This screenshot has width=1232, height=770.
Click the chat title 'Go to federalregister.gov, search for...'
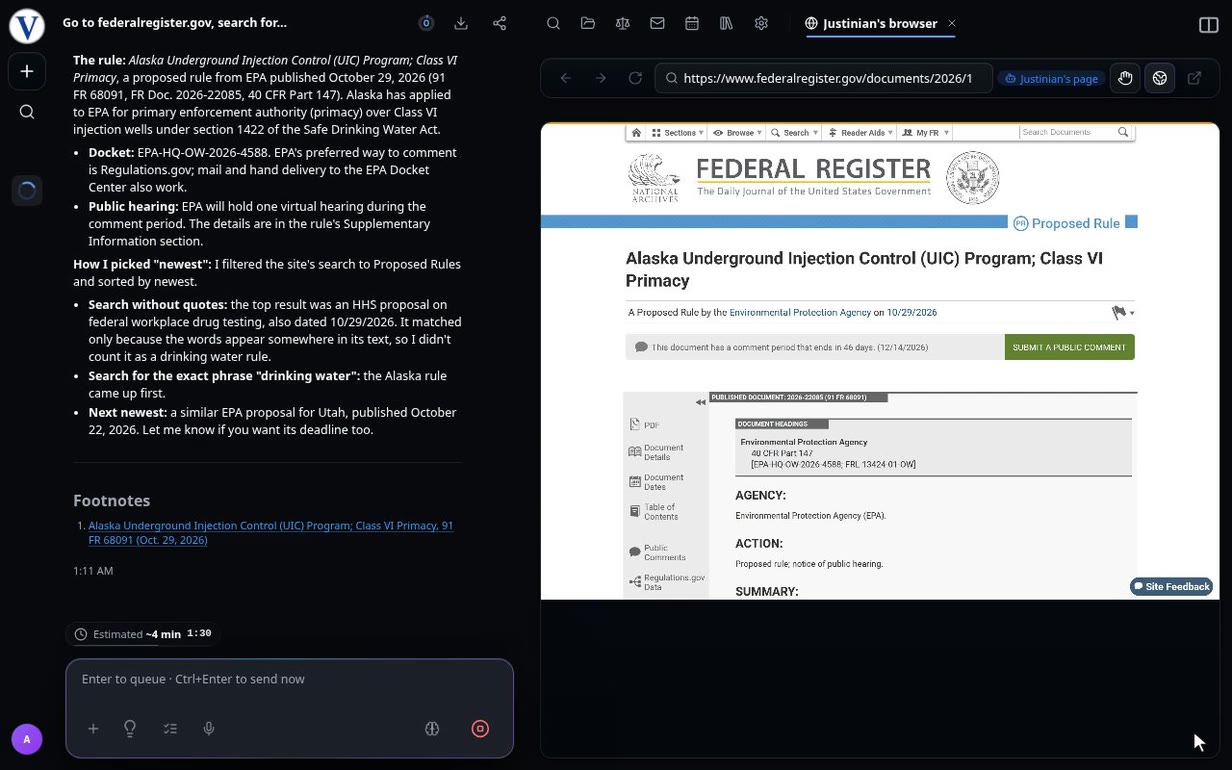click(x=175, y=23)
